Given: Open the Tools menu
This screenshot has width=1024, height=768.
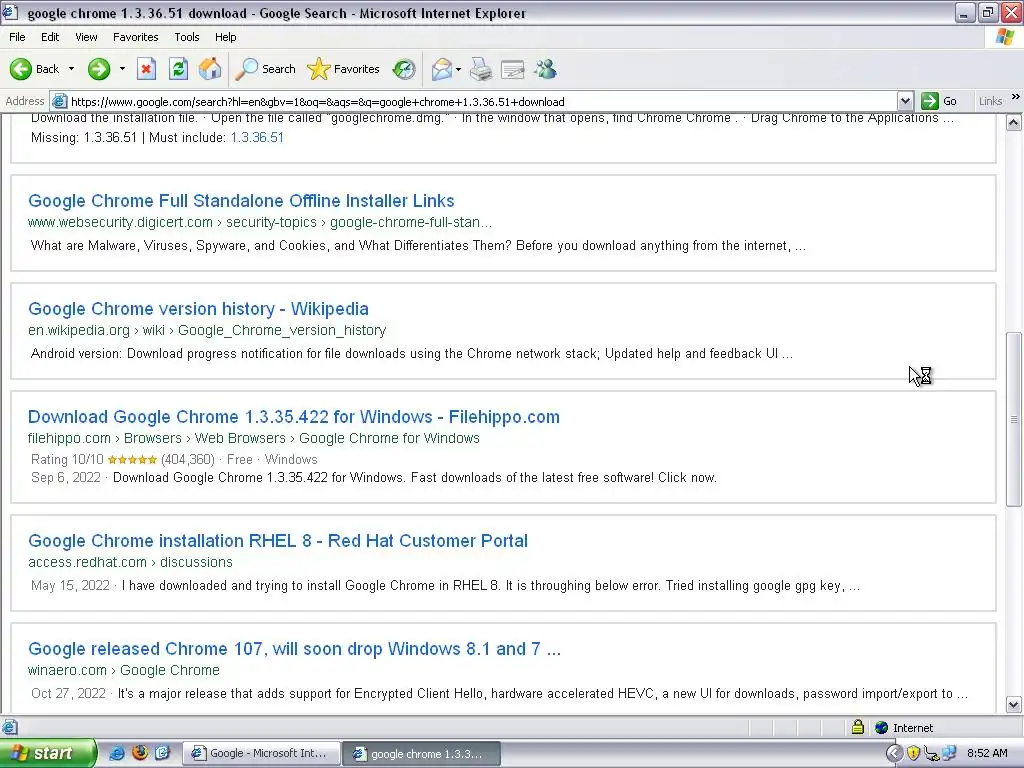Looking at the screenshot, I should coord(186,37).
